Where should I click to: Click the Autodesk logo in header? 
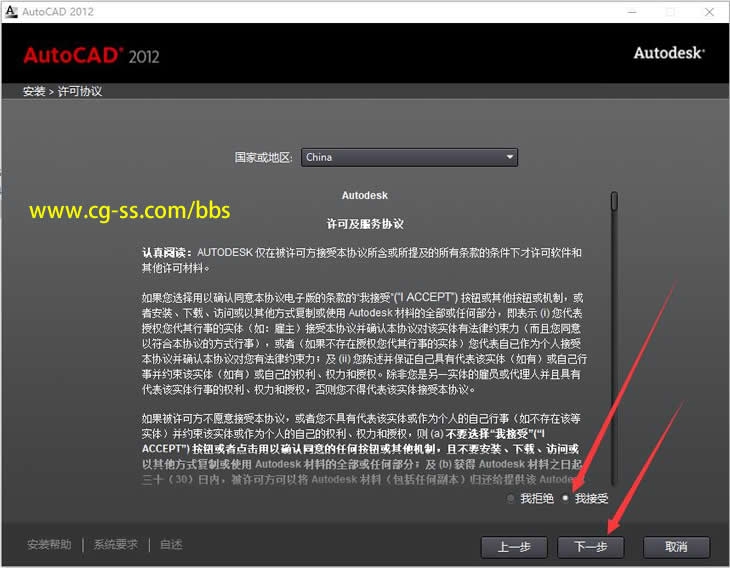click(x=669, y=53)
